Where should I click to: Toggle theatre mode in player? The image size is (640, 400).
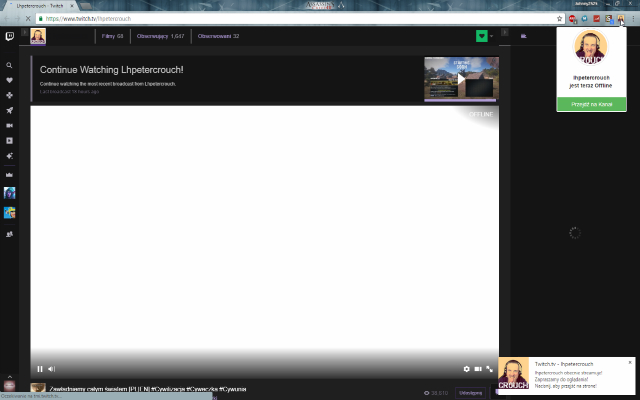tap(478, 369)
